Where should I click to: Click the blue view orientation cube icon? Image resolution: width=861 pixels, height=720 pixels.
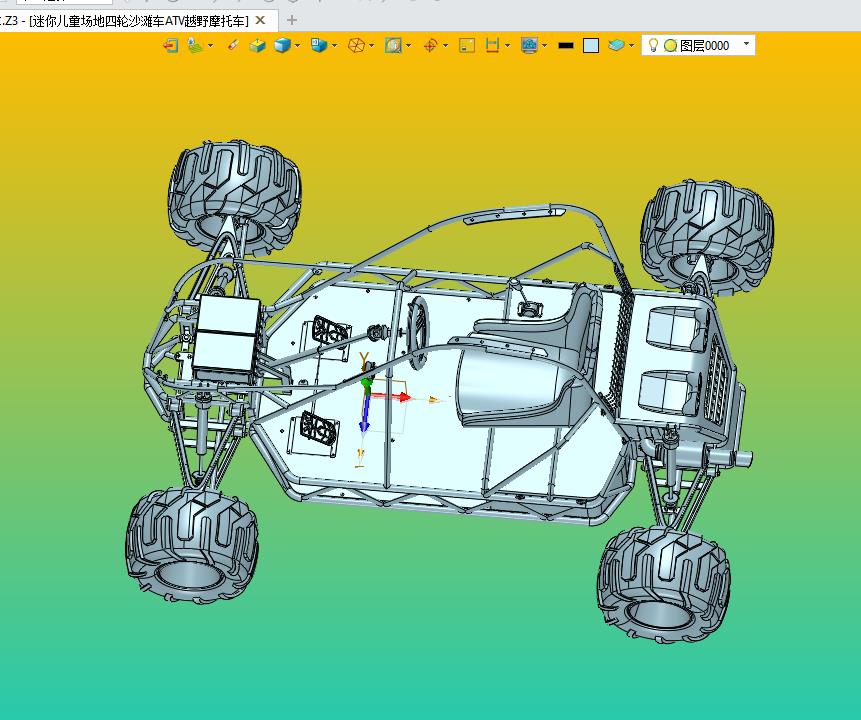319,45
